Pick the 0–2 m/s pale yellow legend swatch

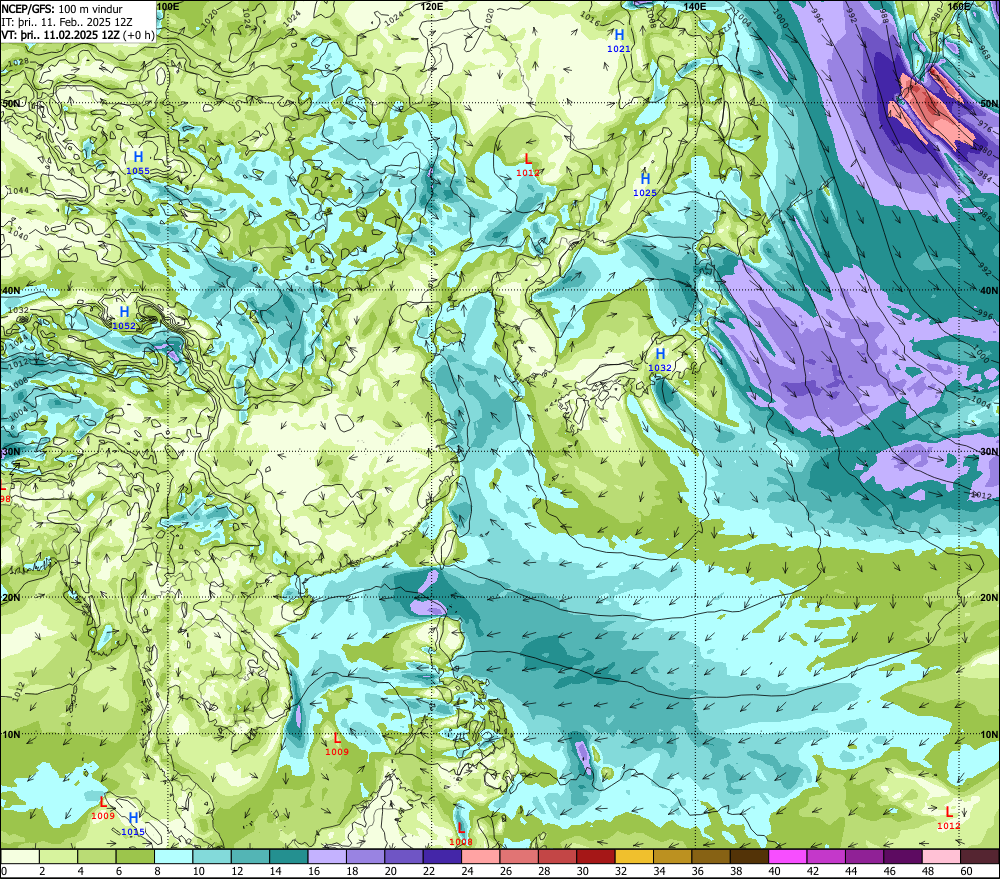tap(20, 856)
